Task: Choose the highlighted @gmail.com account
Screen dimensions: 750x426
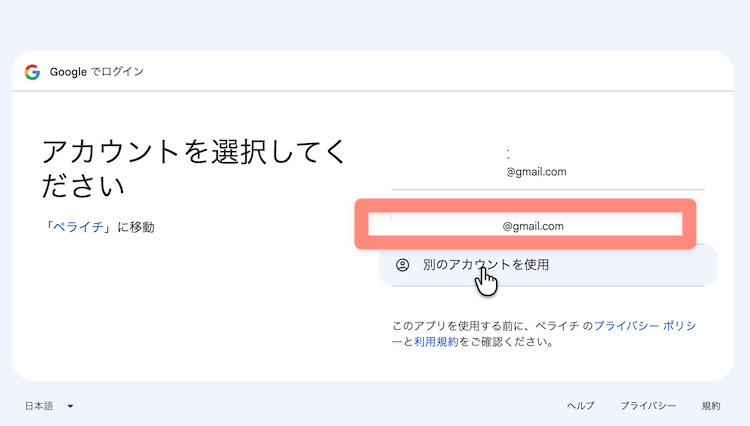Action: [525, 224]
